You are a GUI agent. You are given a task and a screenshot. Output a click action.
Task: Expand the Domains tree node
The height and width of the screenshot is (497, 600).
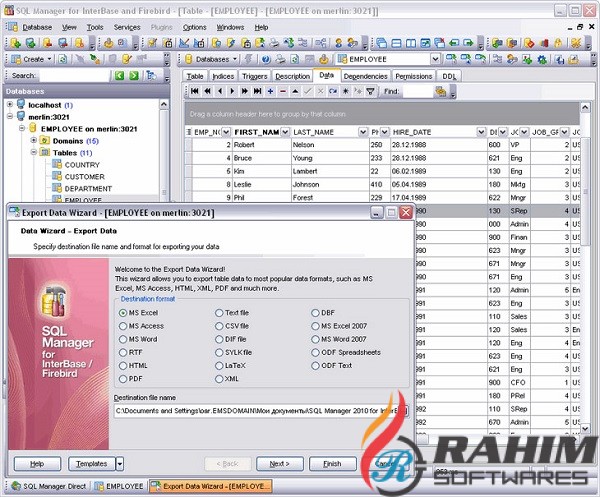34,140
